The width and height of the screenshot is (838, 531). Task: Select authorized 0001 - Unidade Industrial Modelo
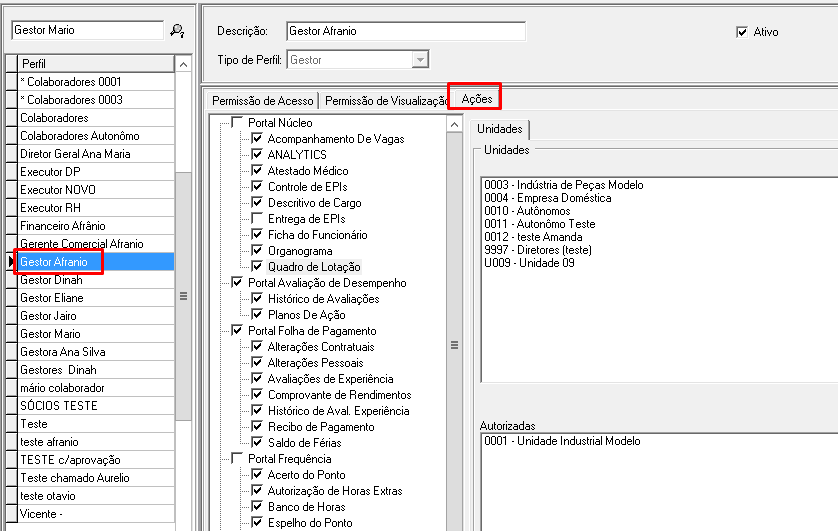pyautogui.click(x=561, y=441)
